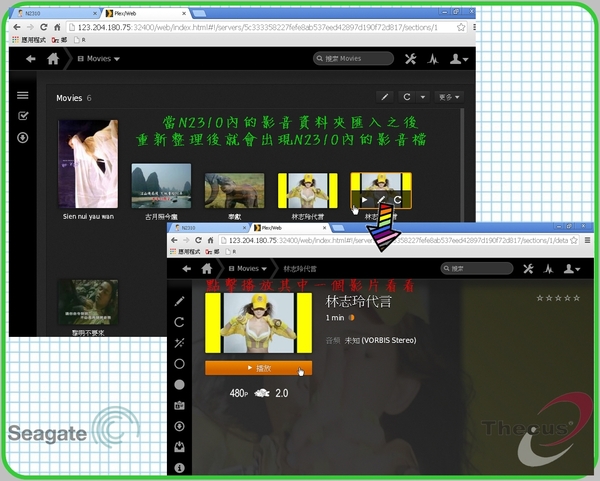Bookmark page with star in rear browser
This screenshot has height=481, width=600.
click(461, 28)
